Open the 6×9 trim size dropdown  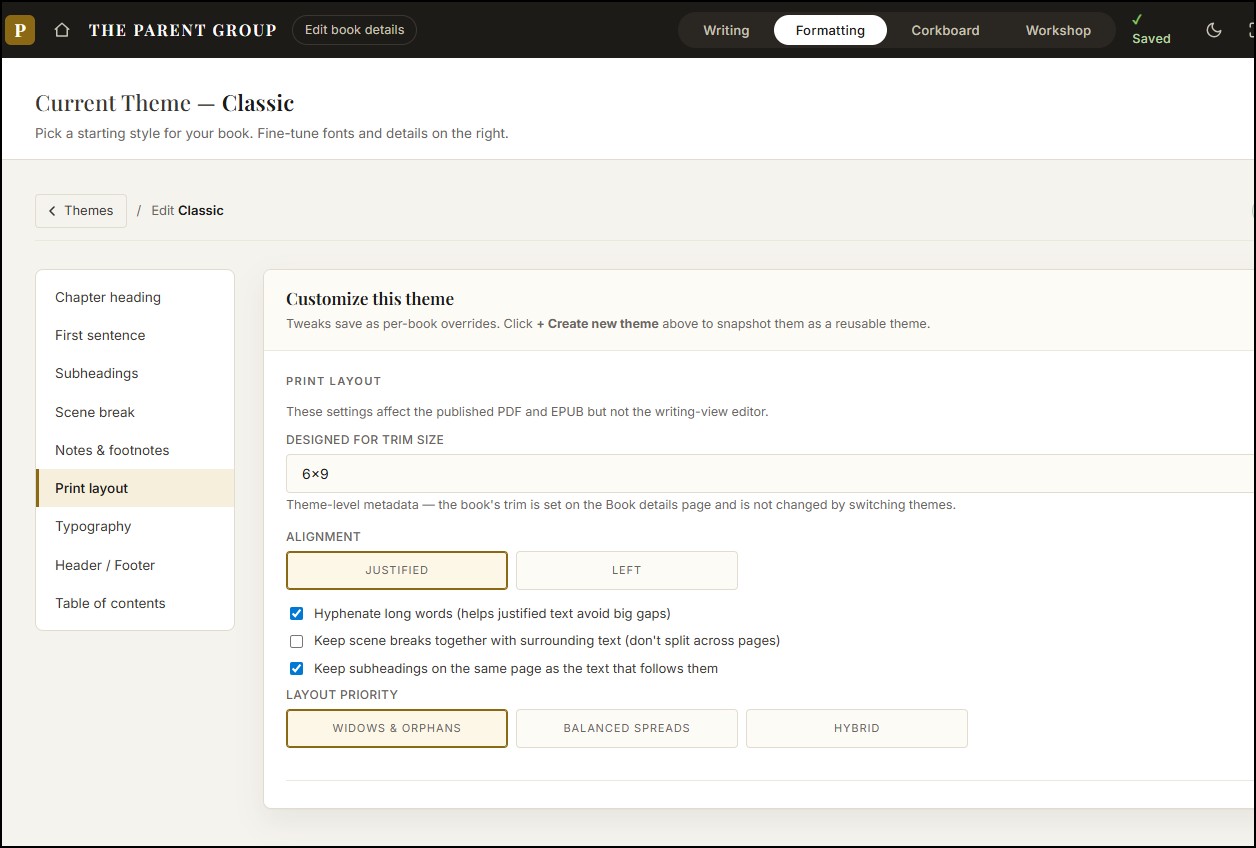(x=770, y=473)
